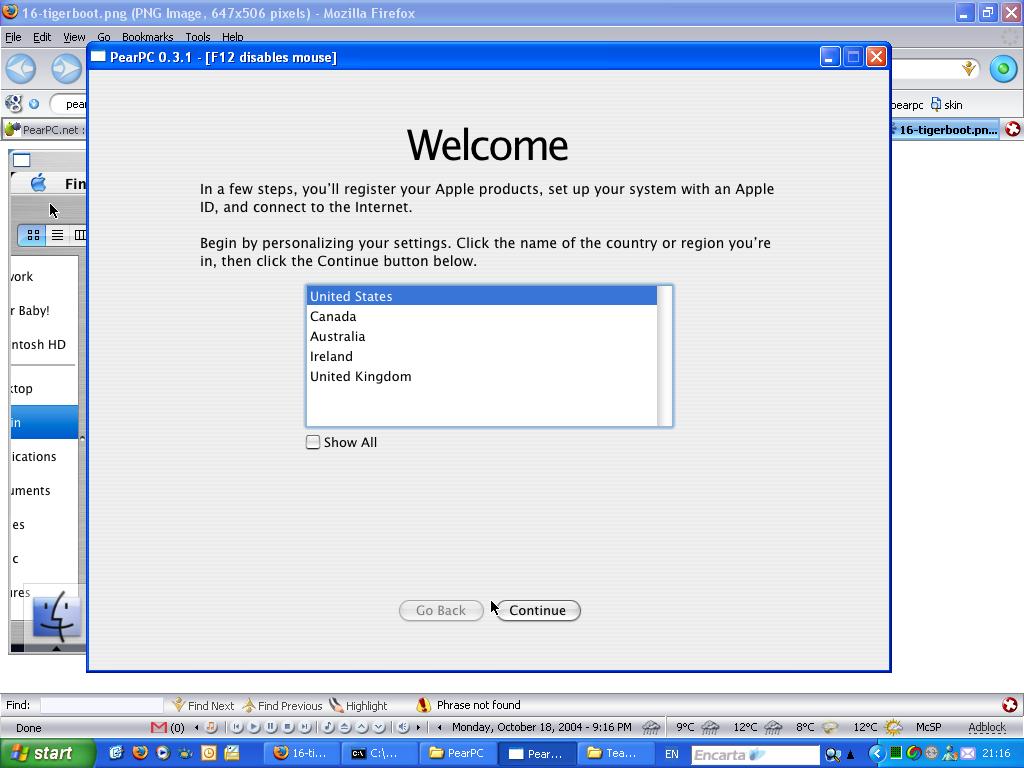Expand hidden system tray icons arrow

(x=875, y=754)
